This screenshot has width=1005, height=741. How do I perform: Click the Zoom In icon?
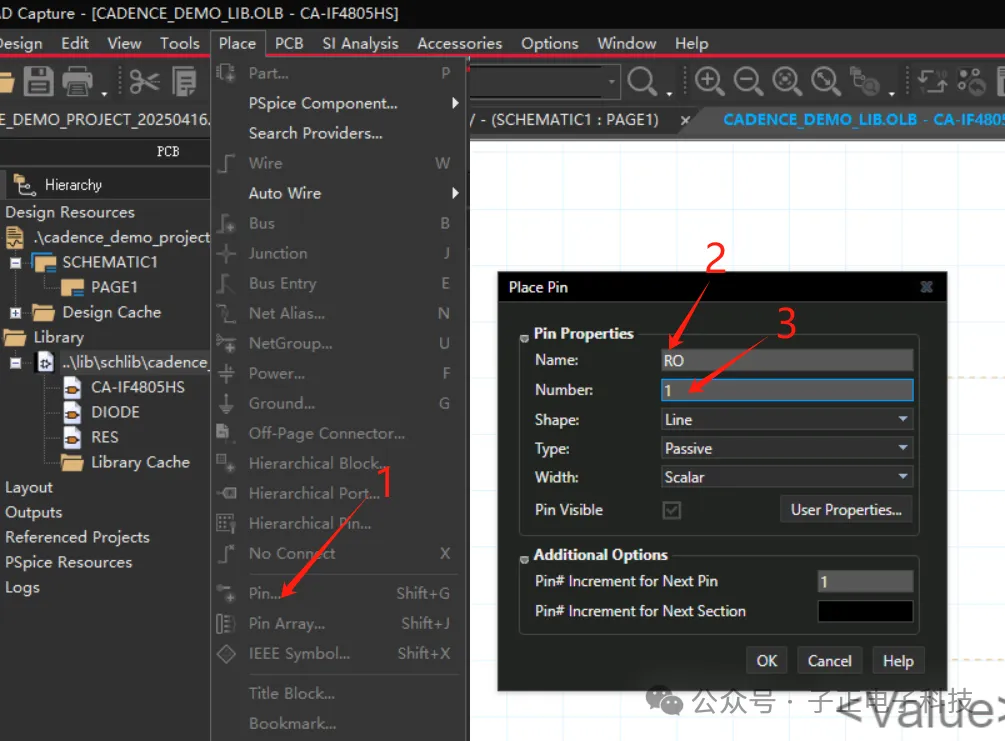[x=709, y=81]
